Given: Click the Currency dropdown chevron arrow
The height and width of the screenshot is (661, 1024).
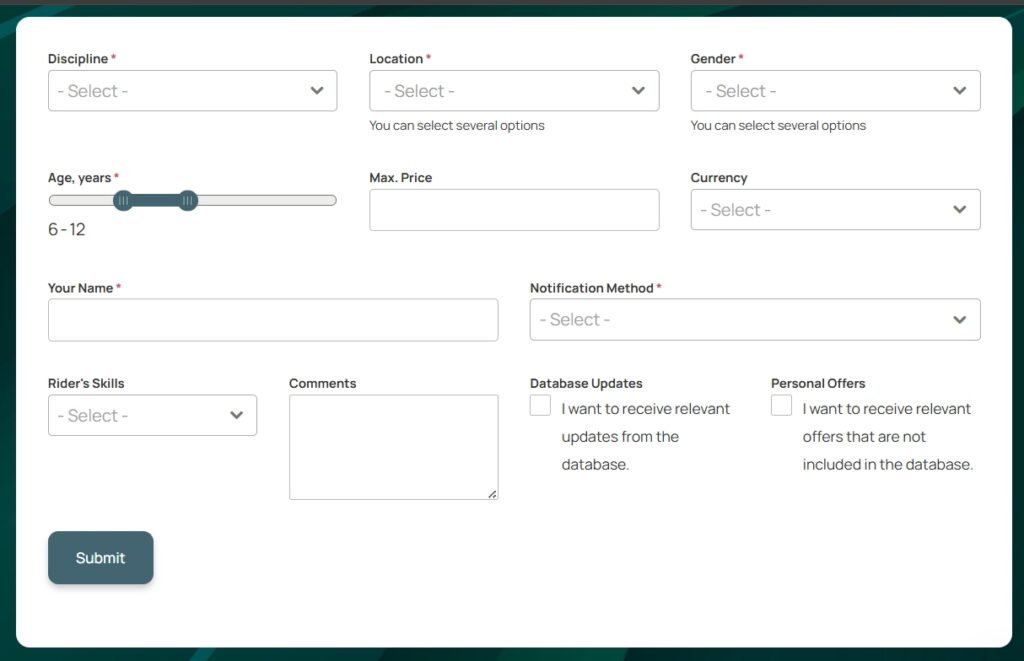Looking at the screenshot, I should coord(959,210).
